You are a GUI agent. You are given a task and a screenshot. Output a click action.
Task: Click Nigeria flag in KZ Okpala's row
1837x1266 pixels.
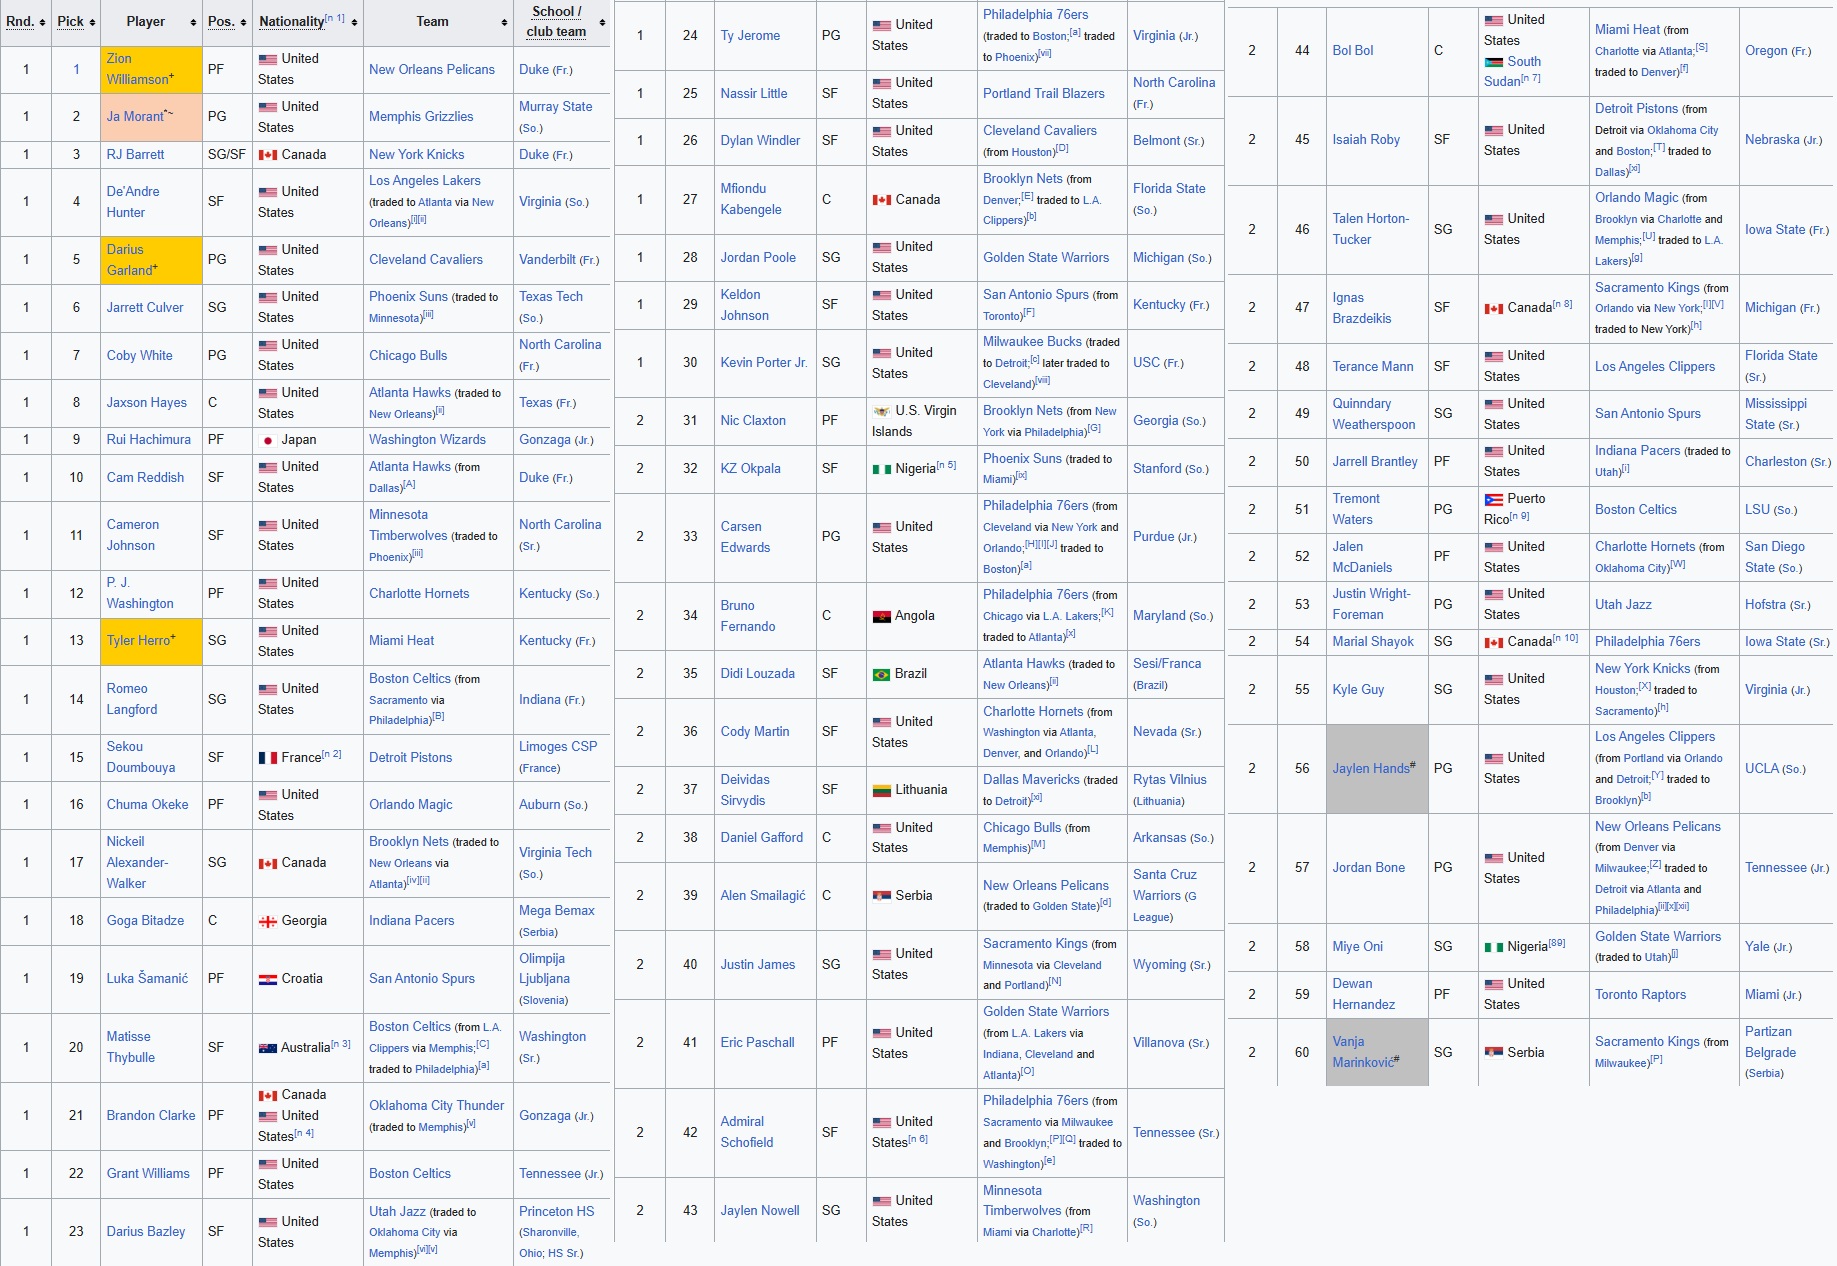[x=881, y=469]
